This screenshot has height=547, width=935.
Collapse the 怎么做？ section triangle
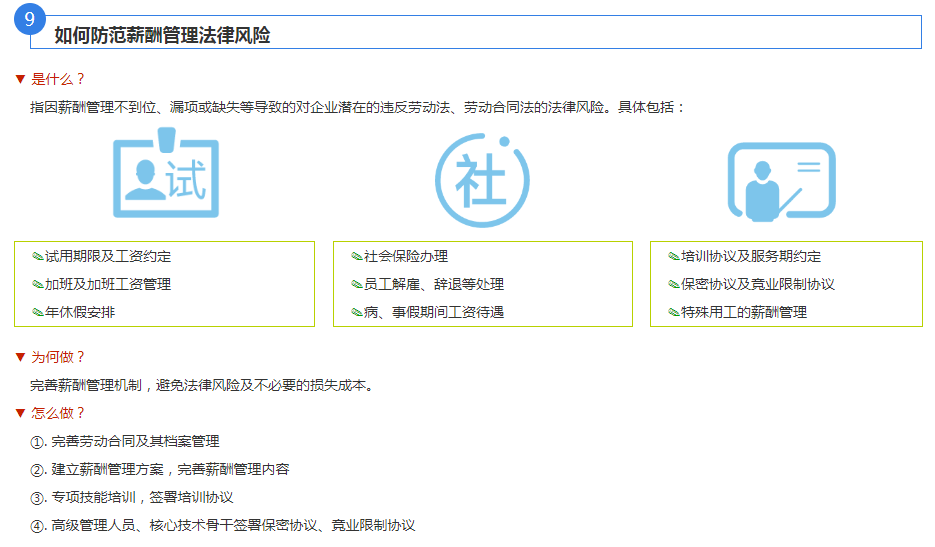[20, 413]
